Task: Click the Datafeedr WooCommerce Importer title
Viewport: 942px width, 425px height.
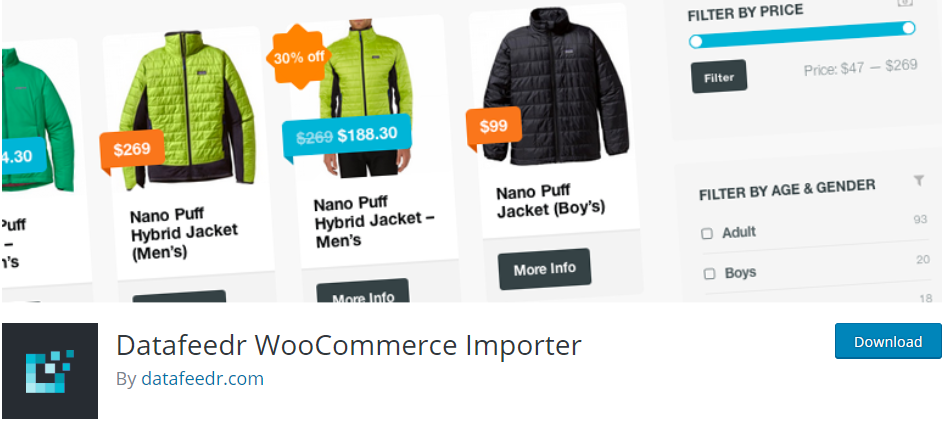Action: (349, 346)
